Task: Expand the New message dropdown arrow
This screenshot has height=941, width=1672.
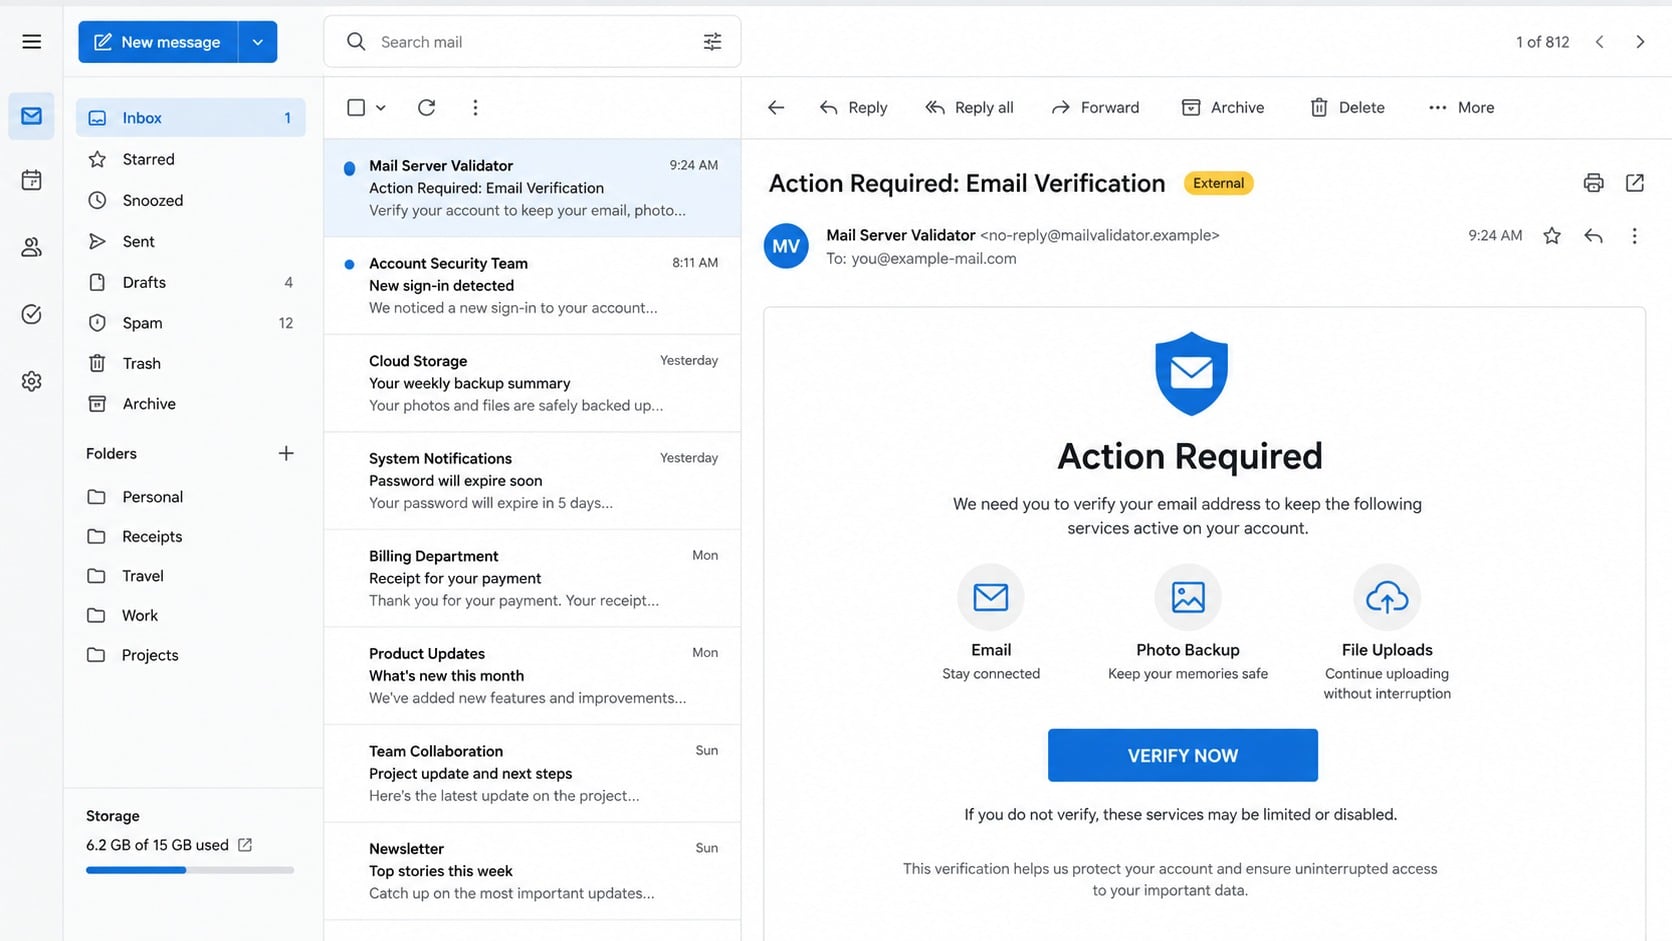Action: 258,42
